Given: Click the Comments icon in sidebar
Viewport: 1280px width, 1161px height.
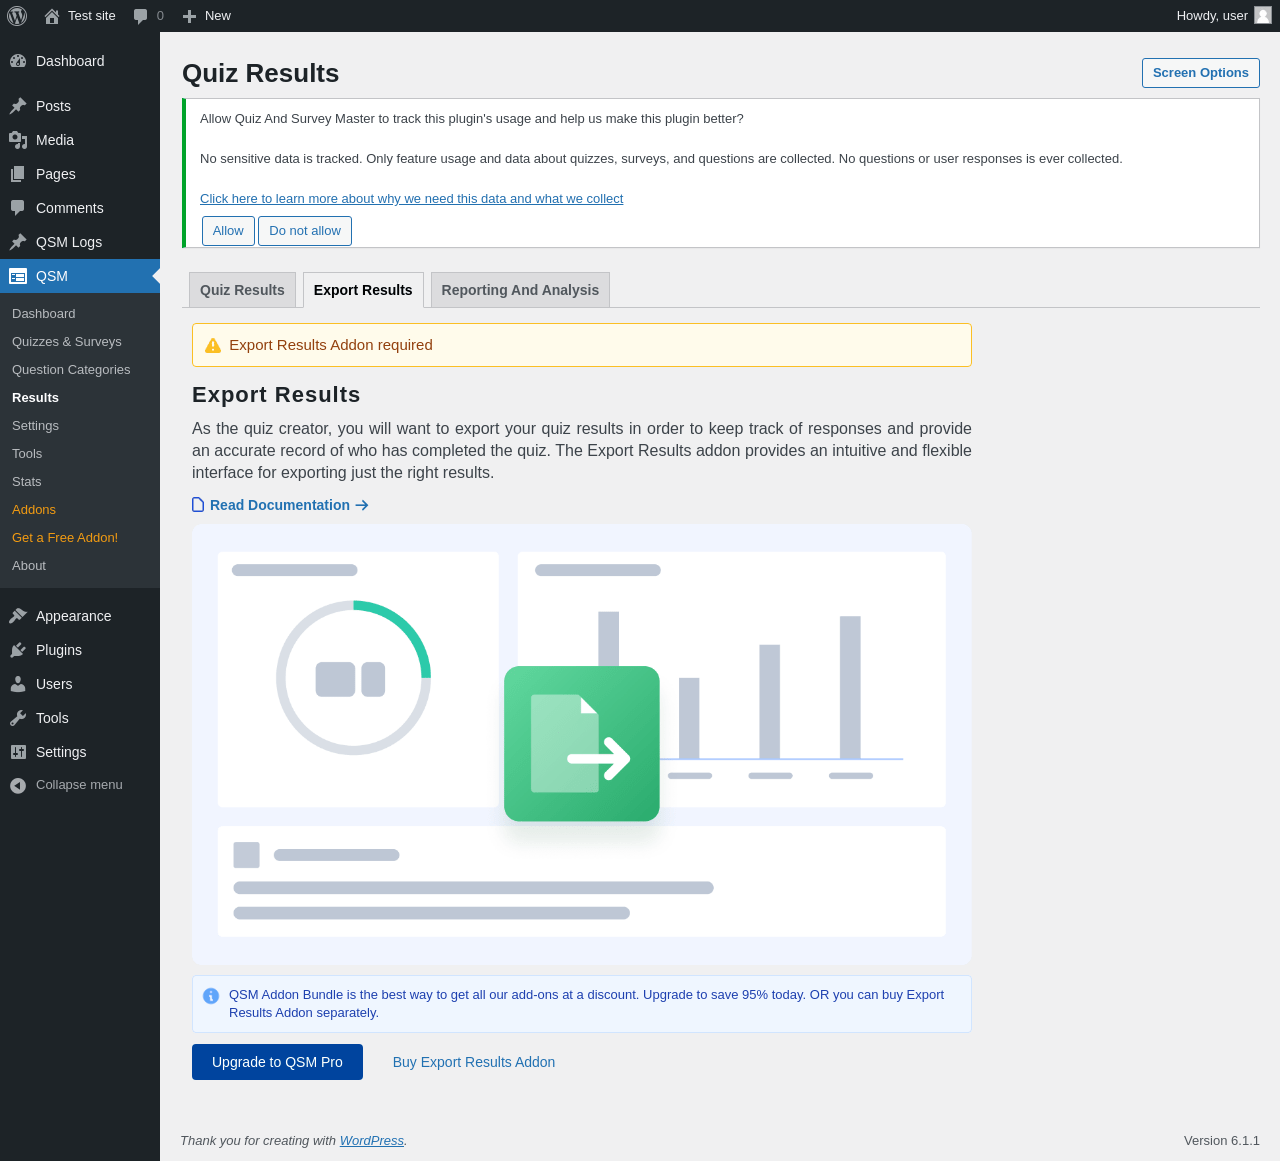Looking at the screenshot, I should (18, 208).
